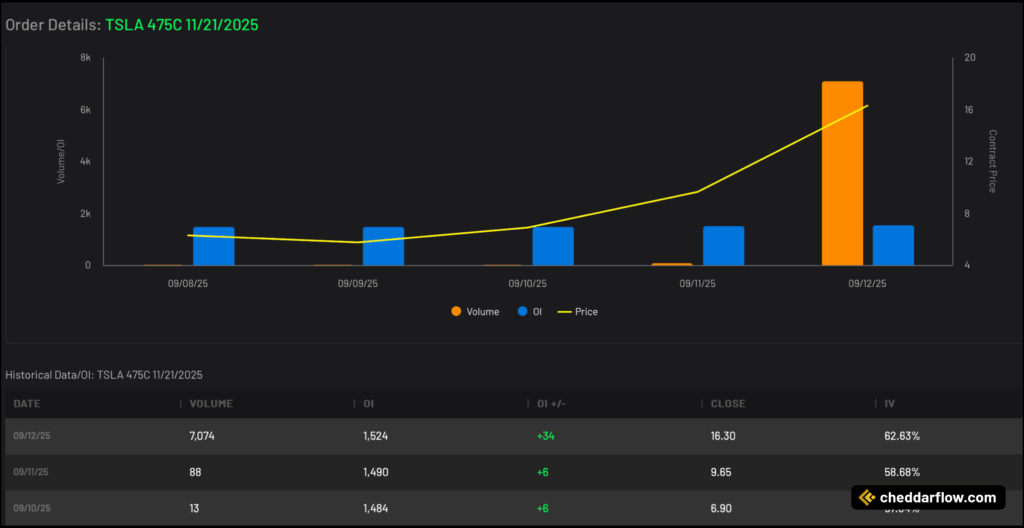Click the 09/09/25 x-axis label

click(358, 284)
